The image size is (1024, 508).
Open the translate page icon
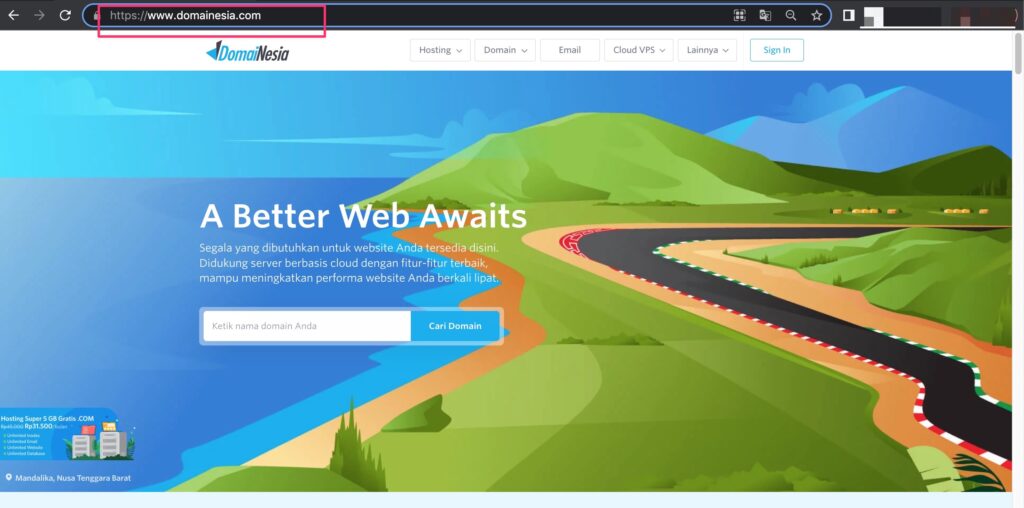tap(765, 16)
